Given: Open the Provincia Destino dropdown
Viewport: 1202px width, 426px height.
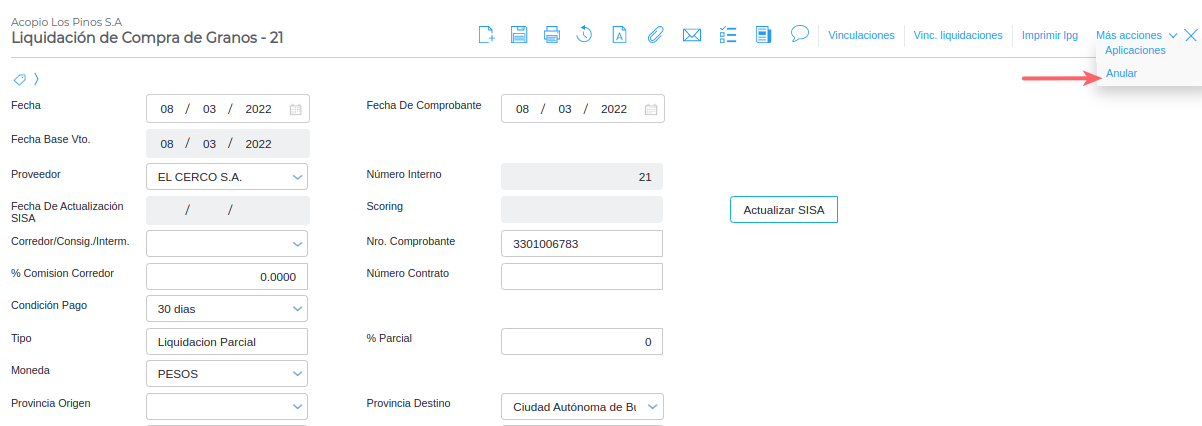Looking at the screenshot, I should point(653,406).
